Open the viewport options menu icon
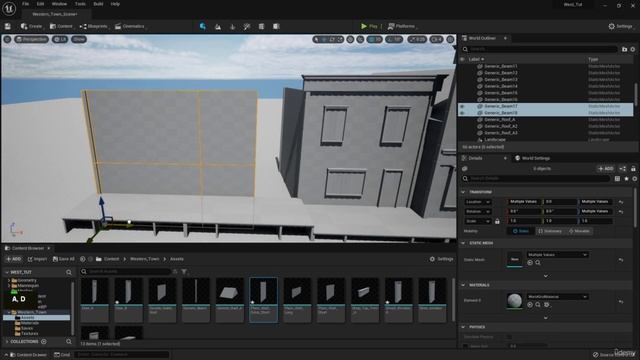Screen dimensions: 640x360 pos(7,39)
